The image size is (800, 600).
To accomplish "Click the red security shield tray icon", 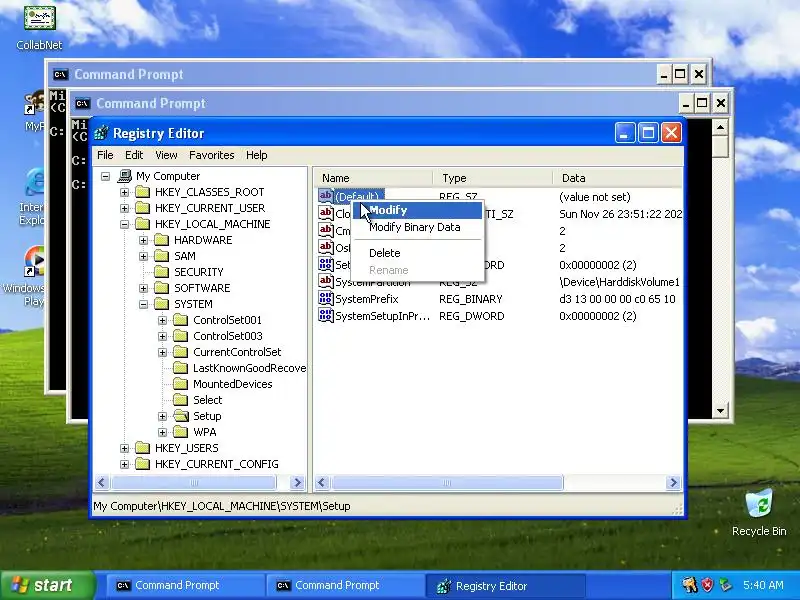I will (707, 585).
